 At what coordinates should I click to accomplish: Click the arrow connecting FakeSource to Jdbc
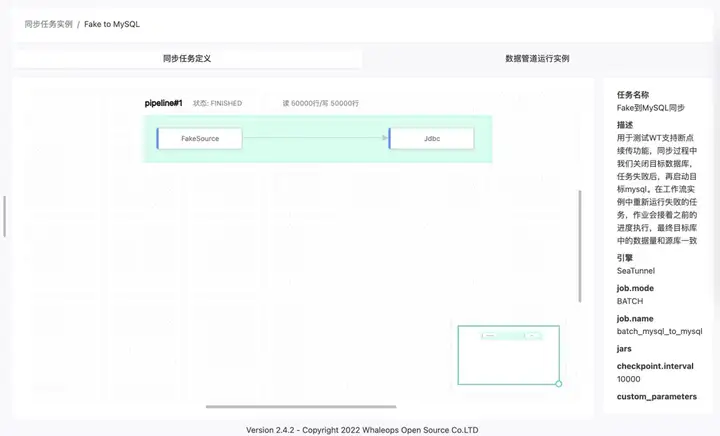click(x=315, y=138)
